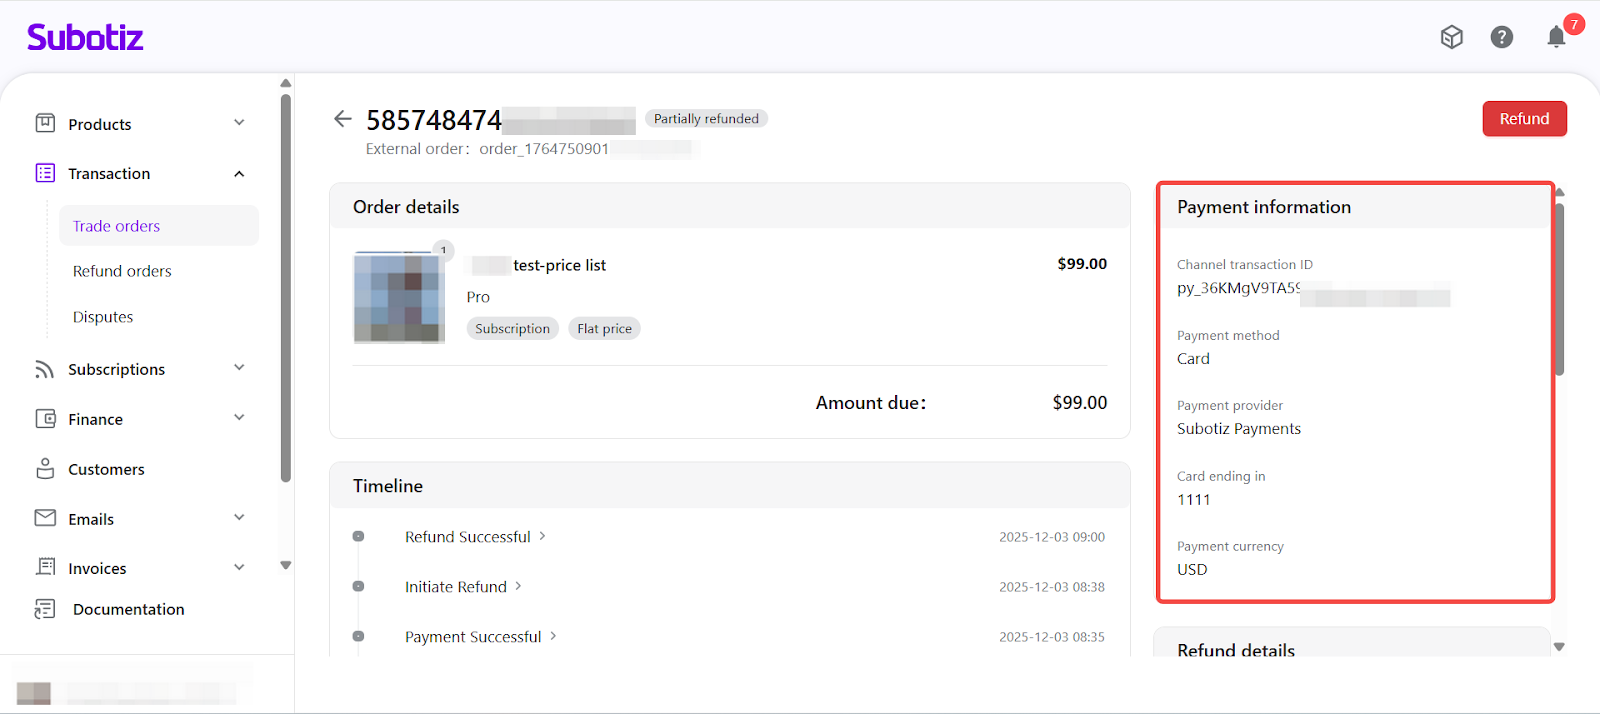1600x714 pixels.
Task: Click the Documentation icon in sidebar
Action: click(x=45, y=609)
